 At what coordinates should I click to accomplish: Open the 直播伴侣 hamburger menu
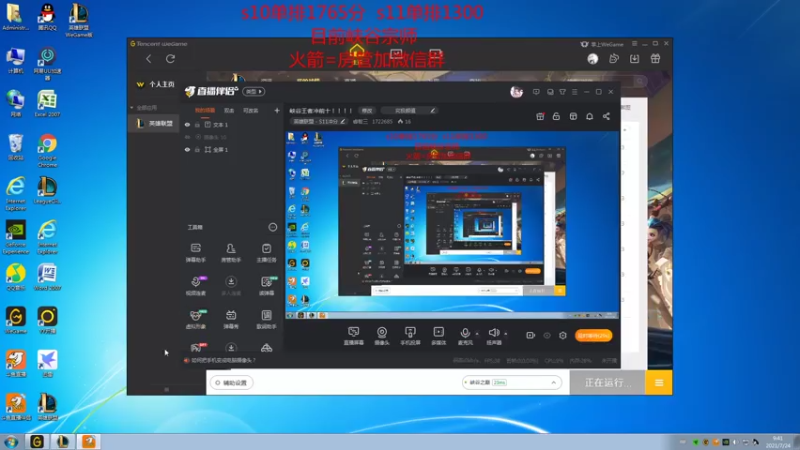click(x=574, y=92)
